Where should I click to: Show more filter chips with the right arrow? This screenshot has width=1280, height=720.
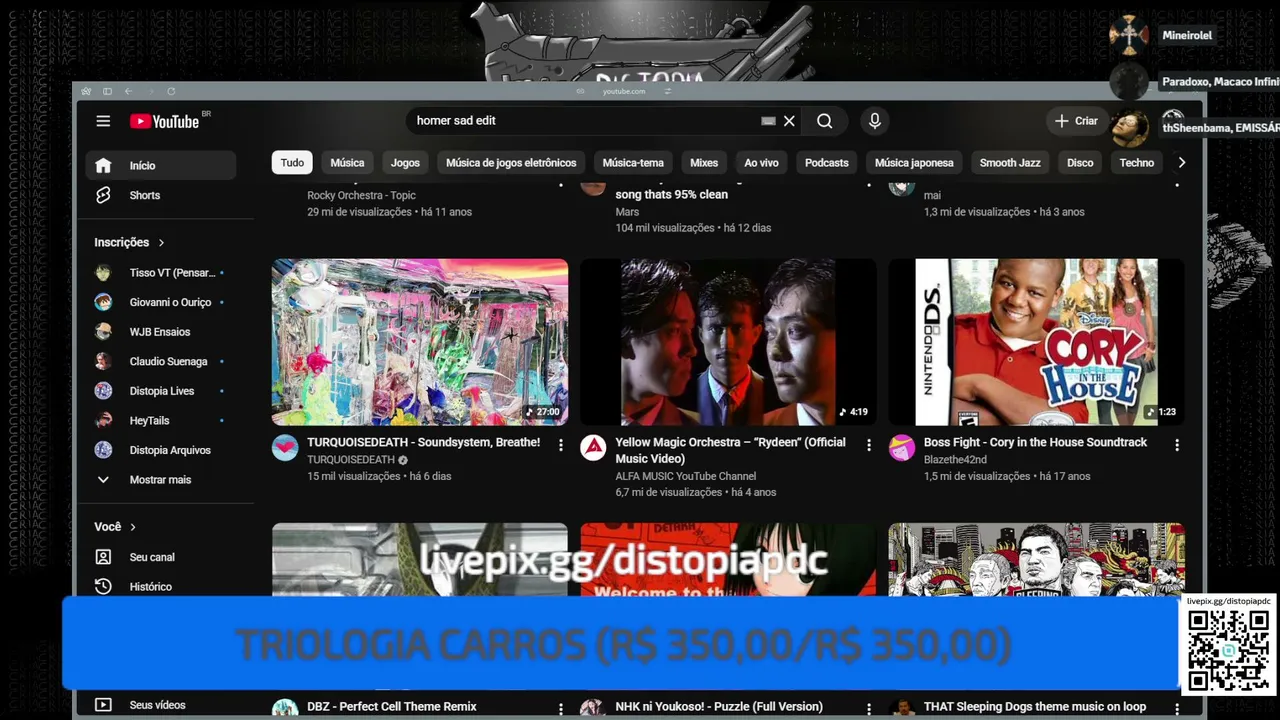pos(1181,163)
